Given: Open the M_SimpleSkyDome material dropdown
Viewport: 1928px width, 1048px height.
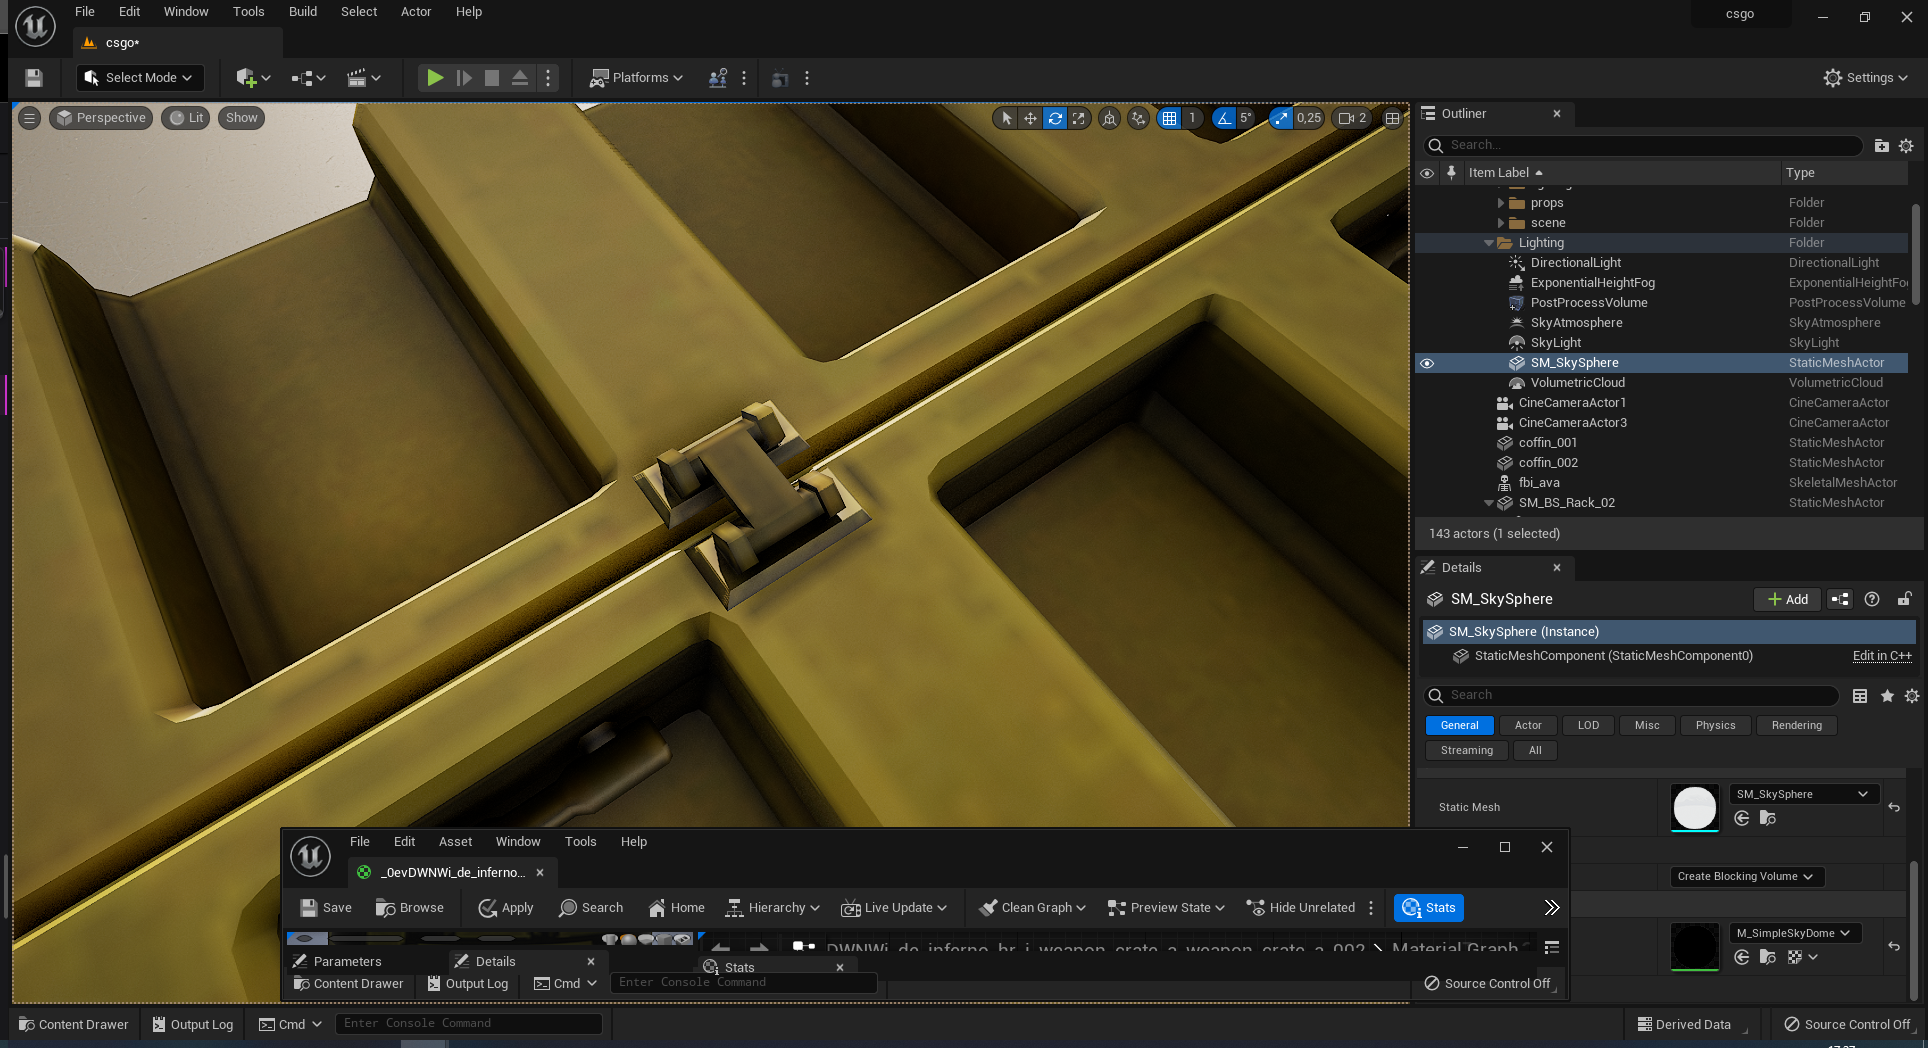Looking at the screenshot, I should coord(1795,933).
